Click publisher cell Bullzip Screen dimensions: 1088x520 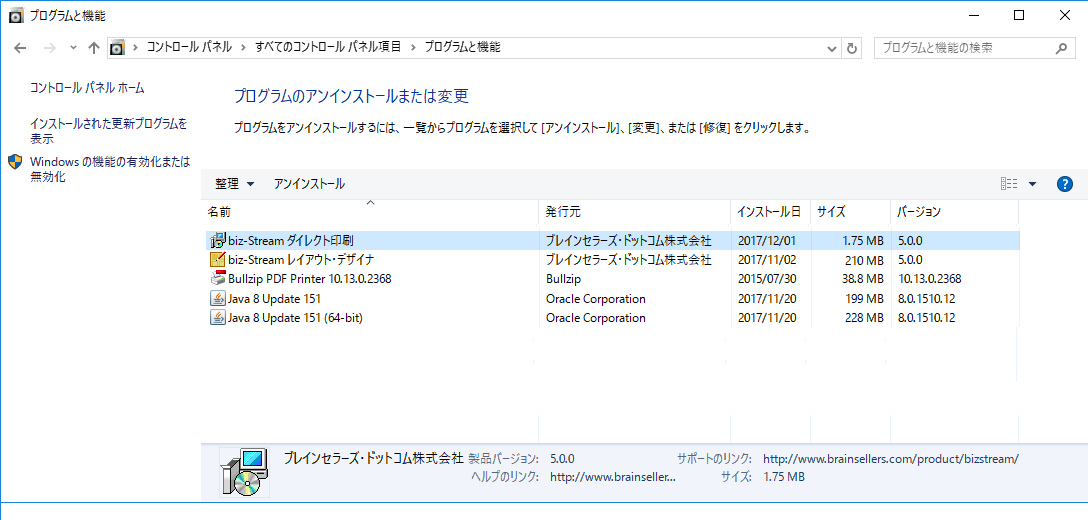point(563,279)
